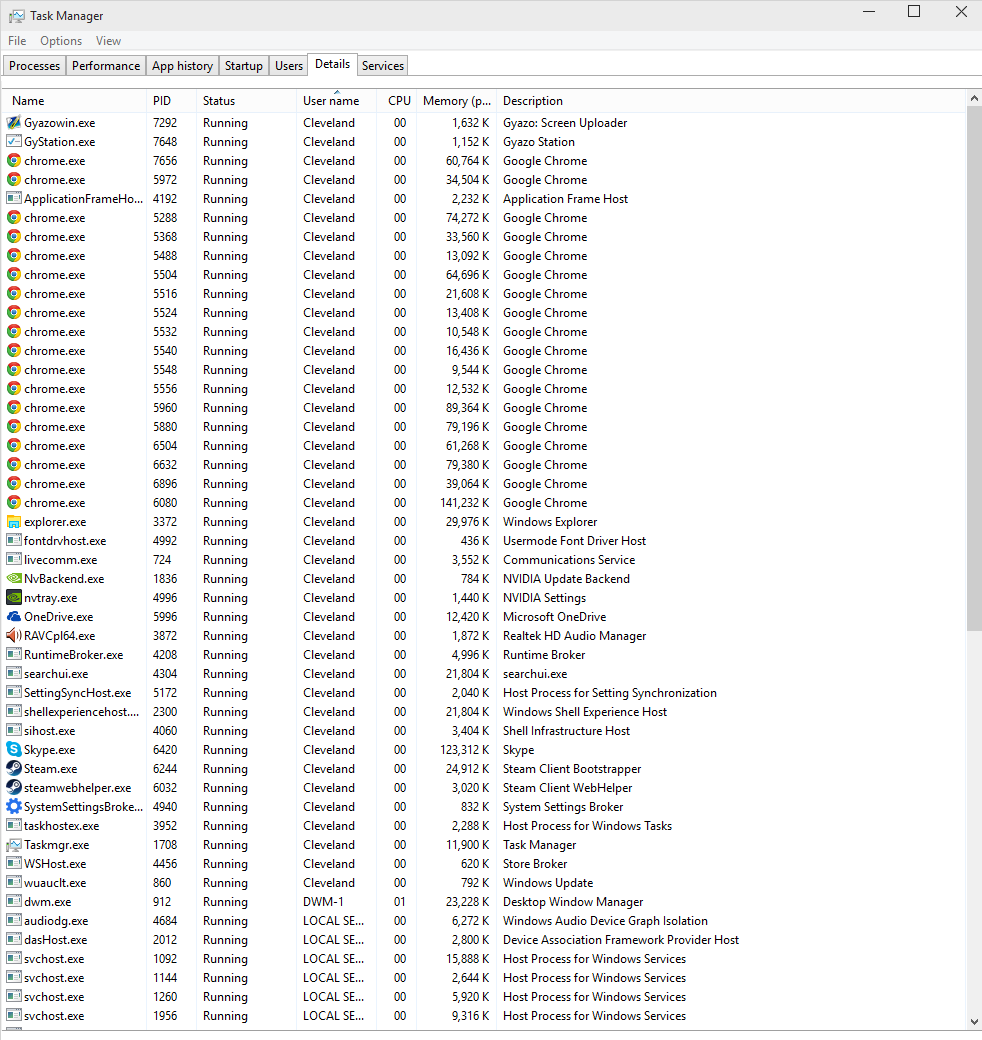
Task: Click the NvBackend.exe NVIDIA icon
Action: tap(14, 579)
